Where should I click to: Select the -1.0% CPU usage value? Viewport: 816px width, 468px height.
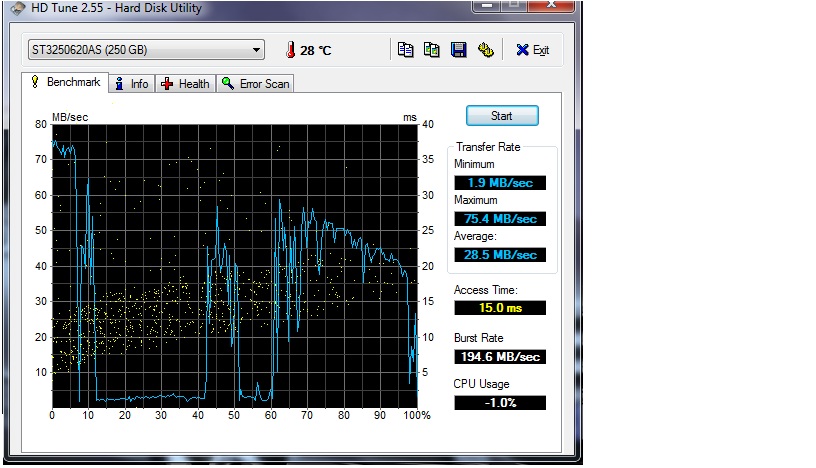coord(500,403)
